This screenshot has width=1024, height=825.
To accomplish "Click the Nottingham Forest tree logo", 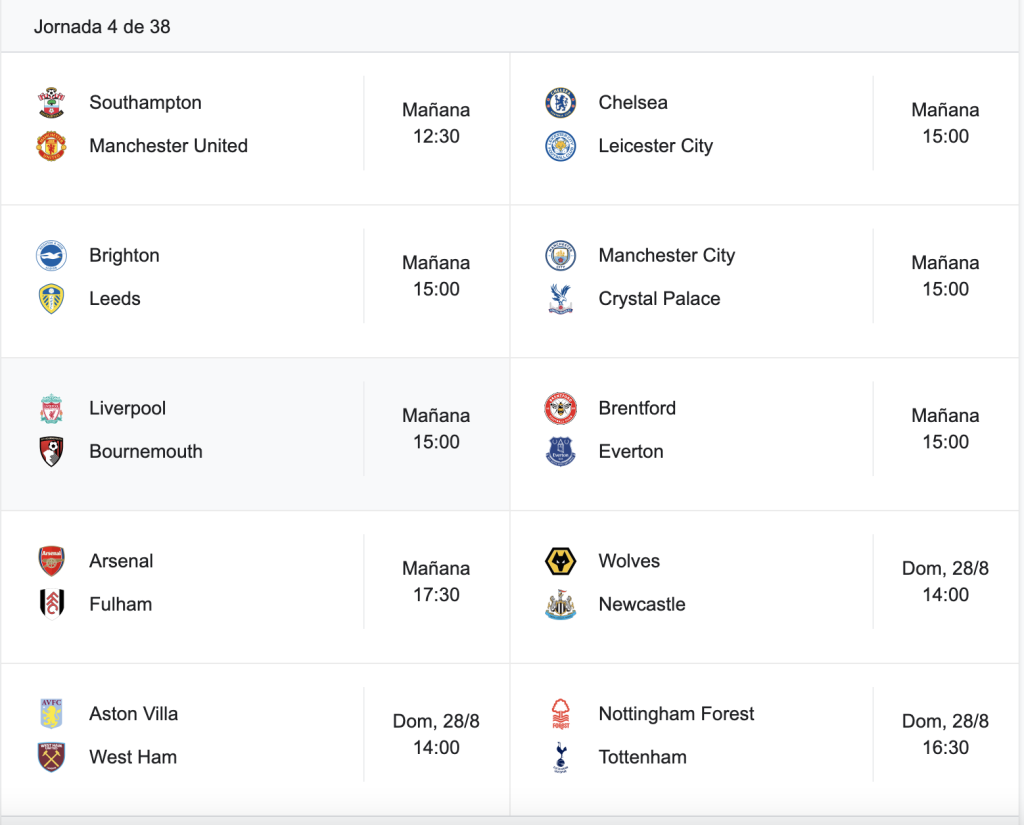I will pos(560,714).
